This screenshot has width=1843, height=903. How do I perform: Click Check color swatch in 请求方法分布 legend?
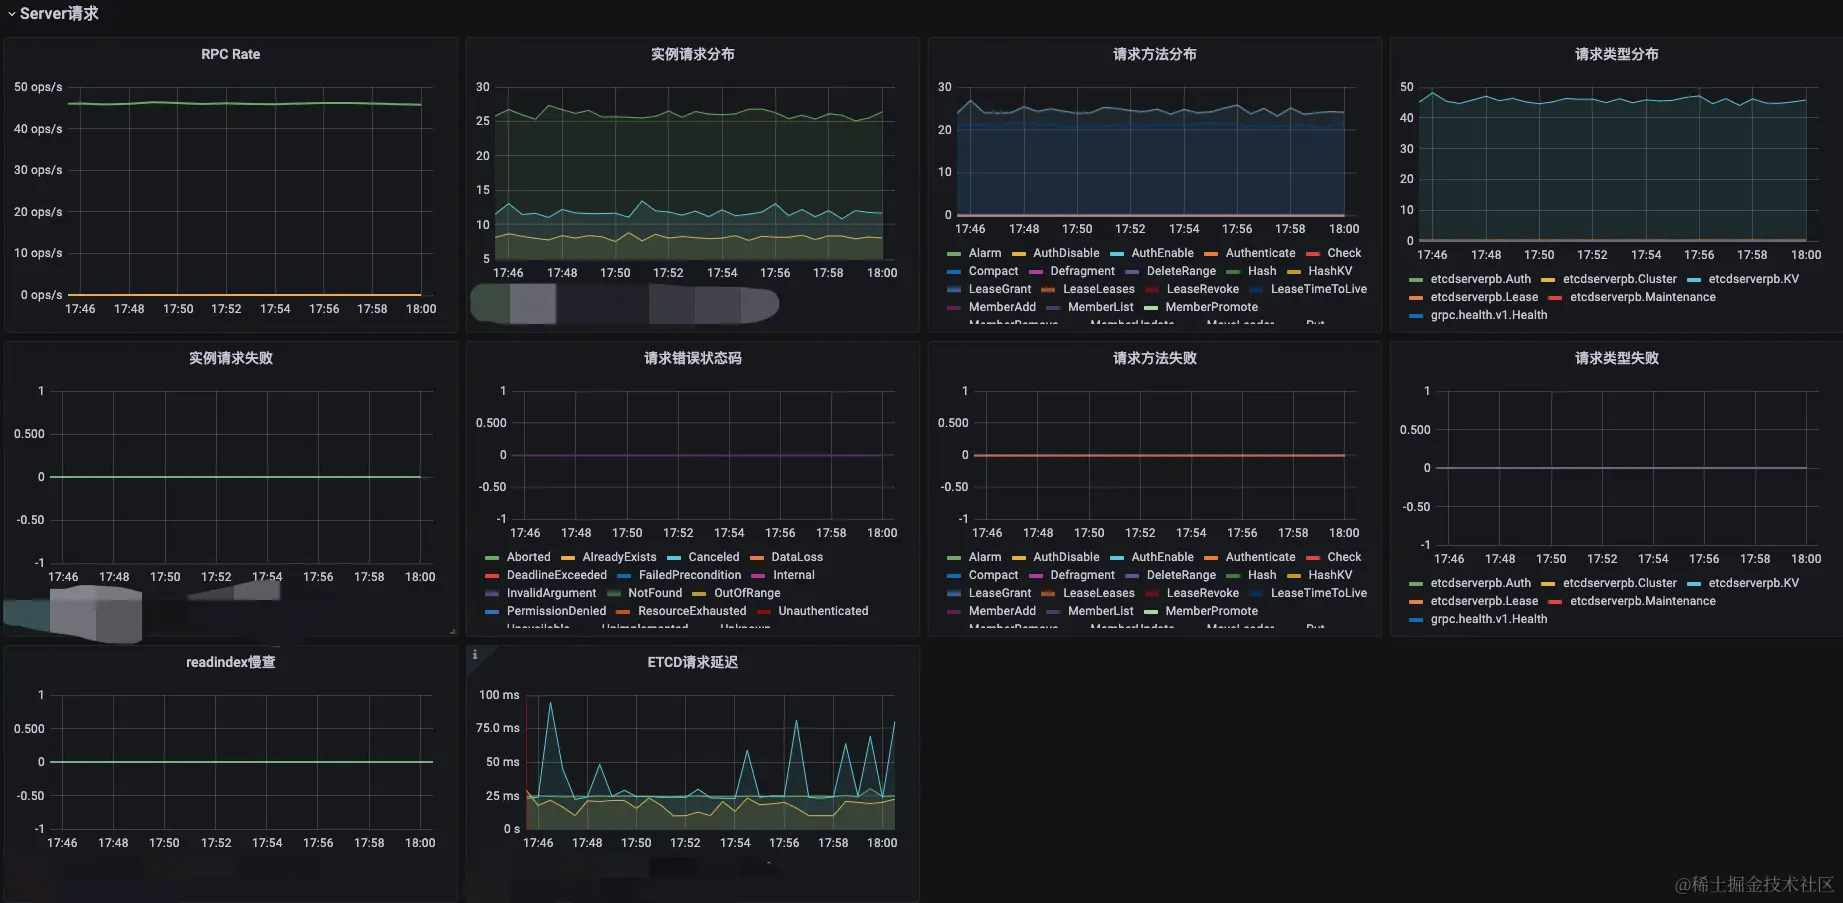[1313, 254]
